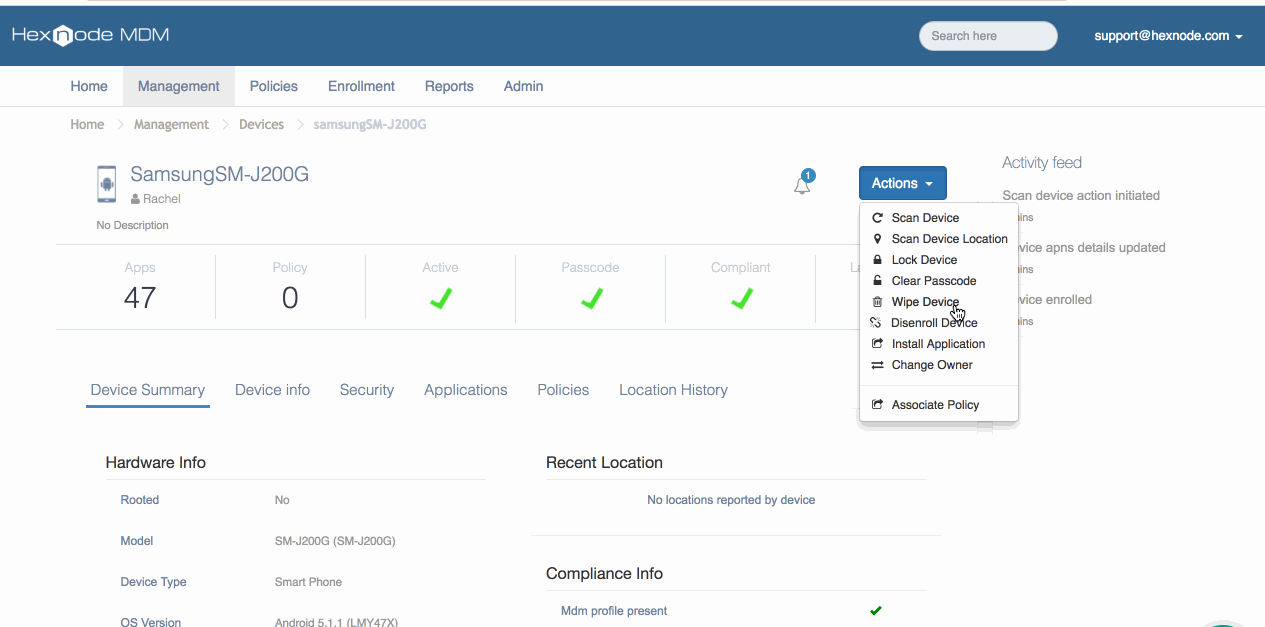Click the padlock icon for Lock Device
The width and height of the screenshot is (1265, 627).
click(877, 260)
